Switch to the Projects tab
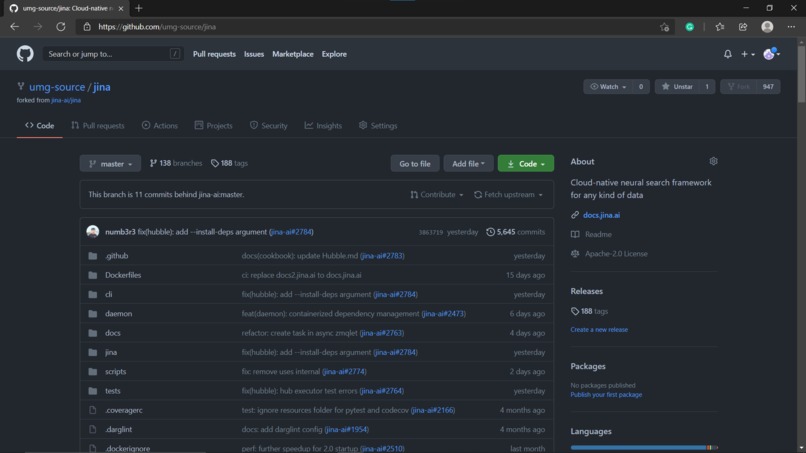The image size is (806, 453). point(213,125)
